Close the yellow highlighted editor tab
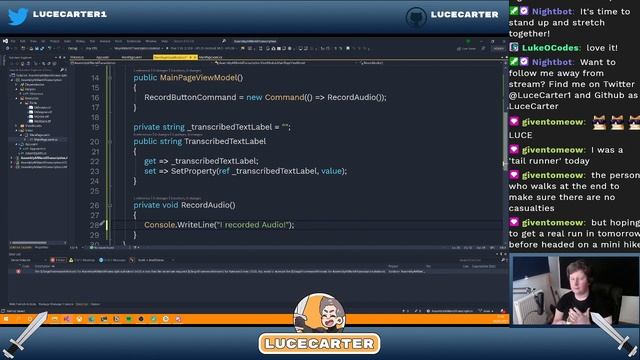This screenshot has height=360, width=640. tap(195, 57)
